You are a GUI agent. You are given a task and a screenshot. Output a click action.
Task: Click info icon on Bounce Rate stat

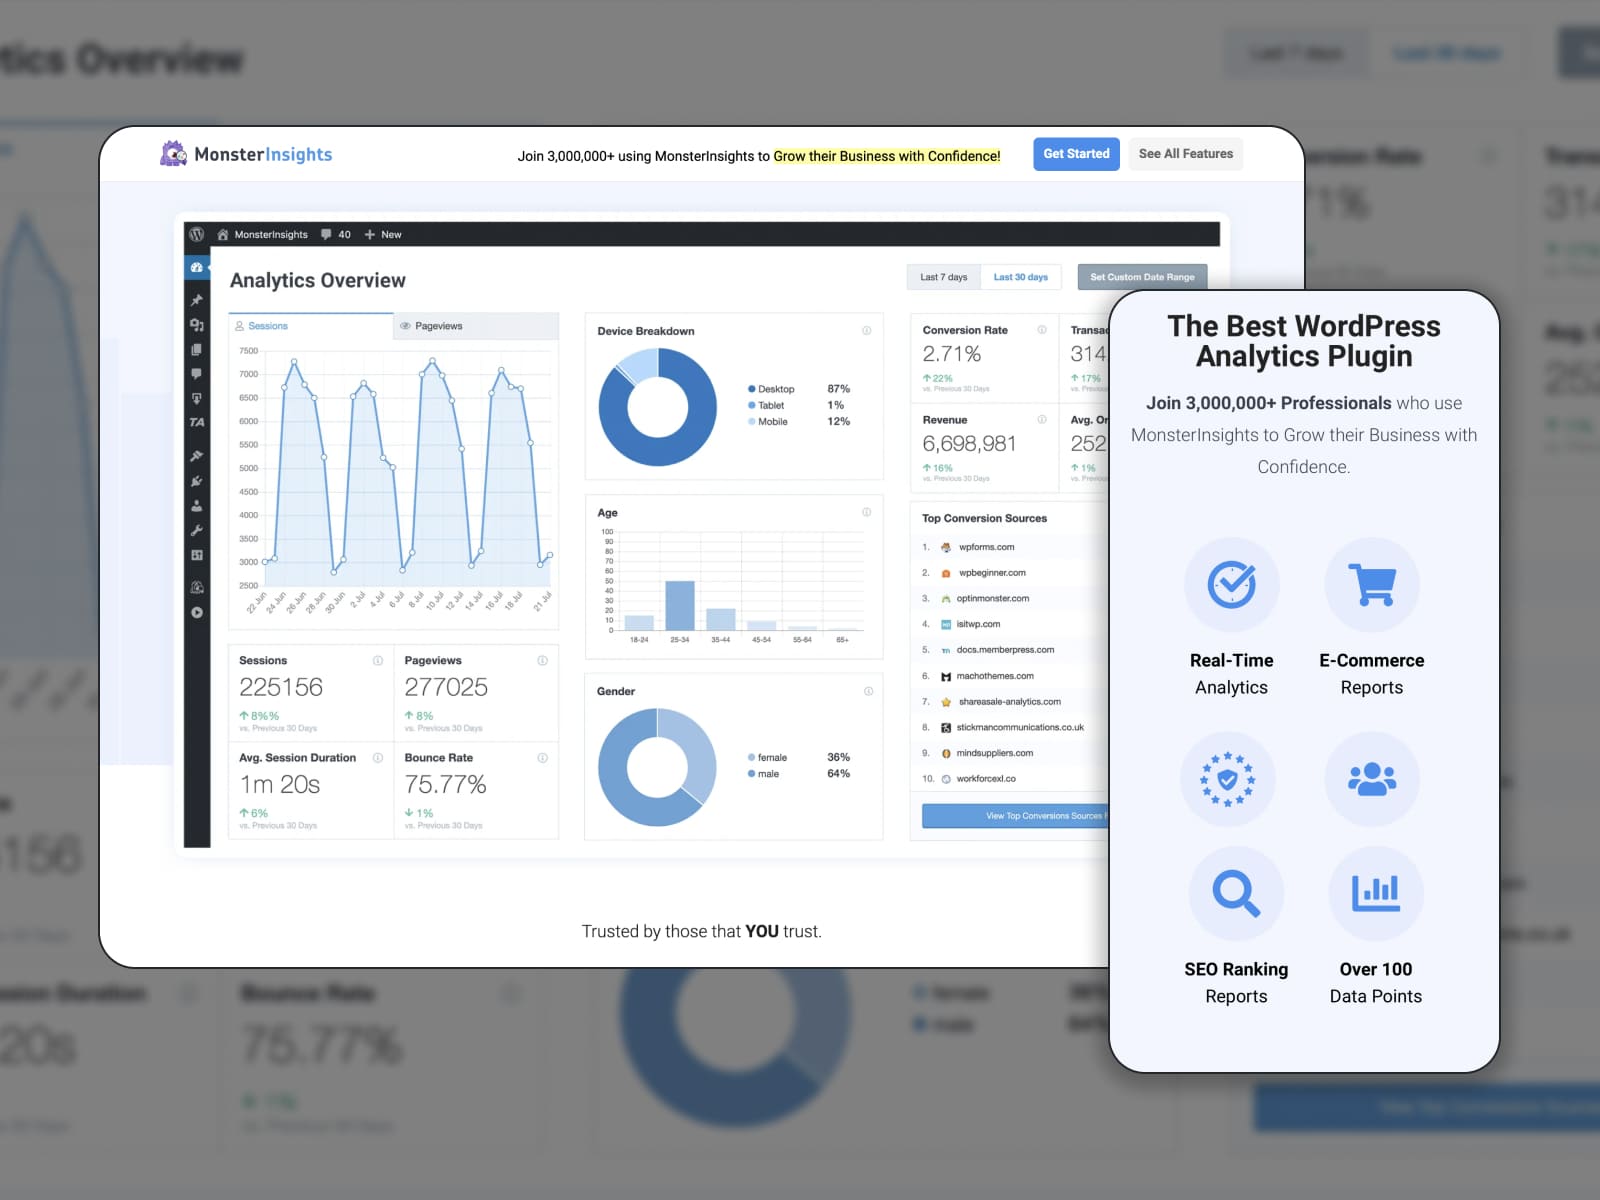542,758
